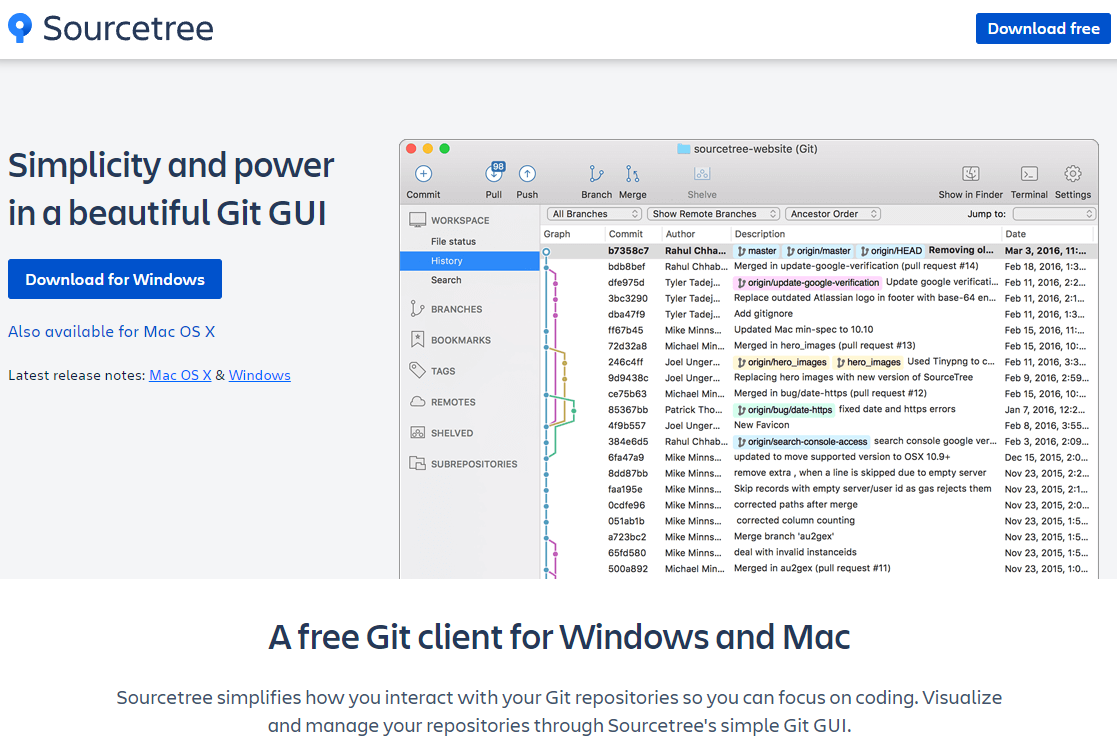This screenshot has height=750, width=1117.
Task: Open the Jump to dropdown
Action: click(x=1054, y=214)
